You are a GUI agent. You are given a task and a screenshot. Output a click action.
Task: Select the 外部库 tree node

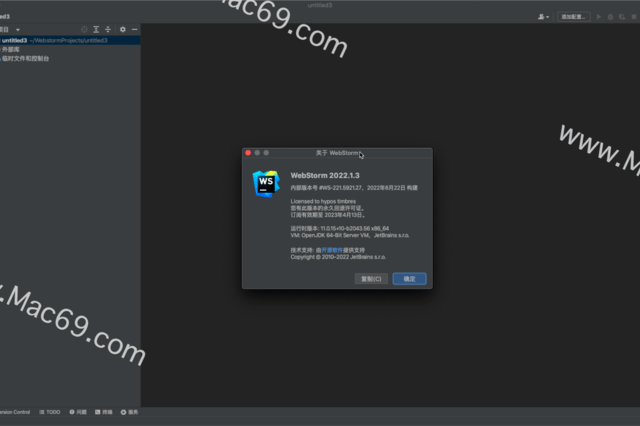pyautogui.click(x=11, y=49)
